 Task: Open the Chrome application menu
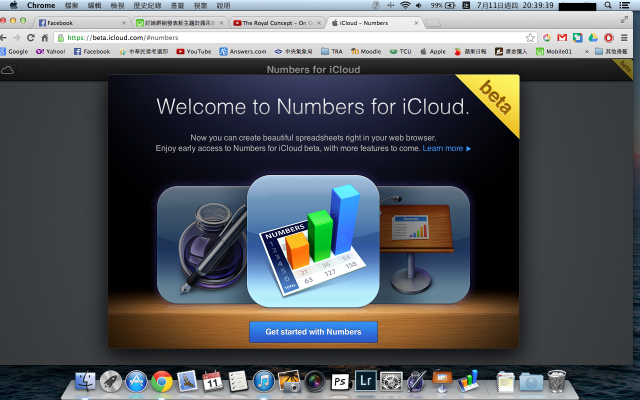41,5
